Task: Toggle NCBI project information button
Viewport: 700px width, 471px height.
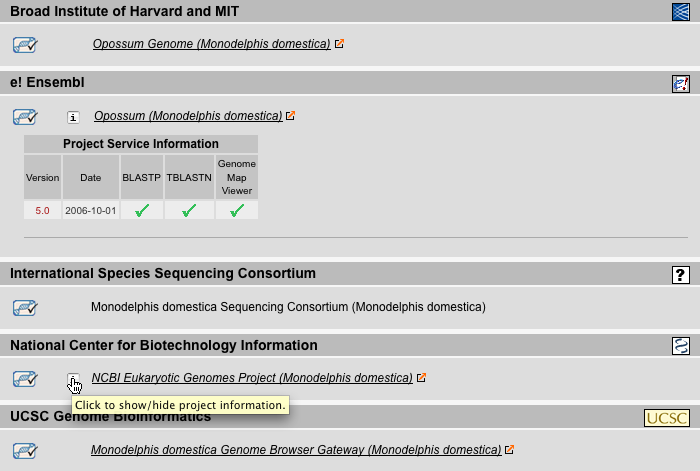Action: coord(73,379)
